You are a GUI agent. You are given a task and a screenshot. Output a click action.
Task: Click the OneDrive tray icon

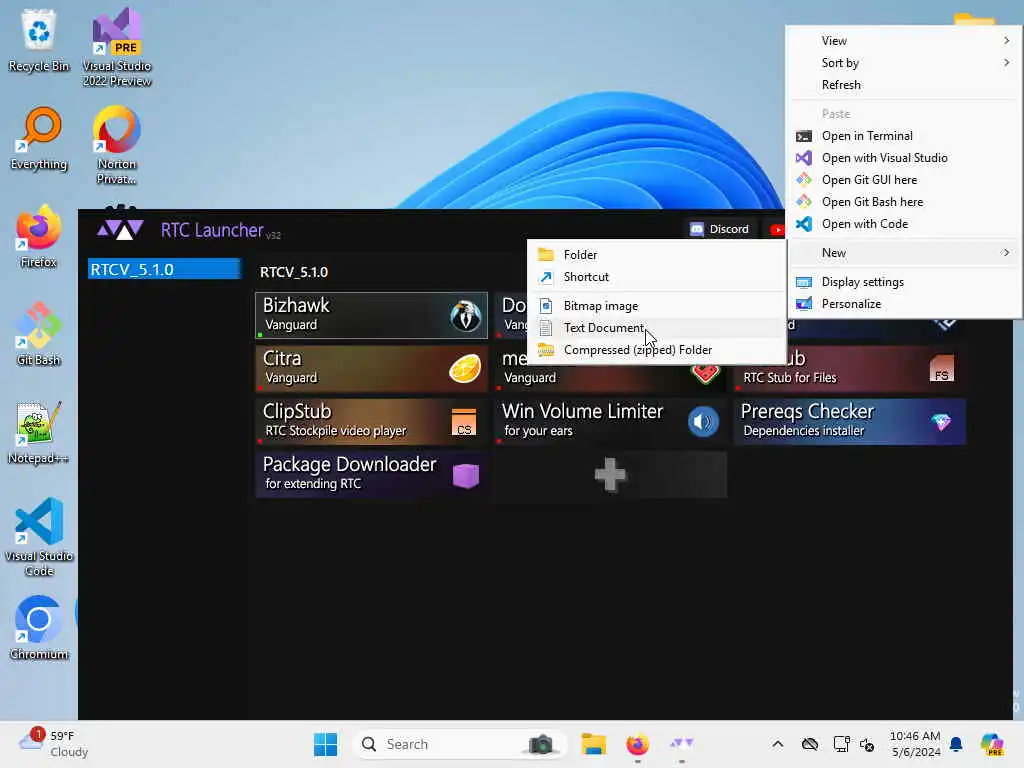[810, 744]
